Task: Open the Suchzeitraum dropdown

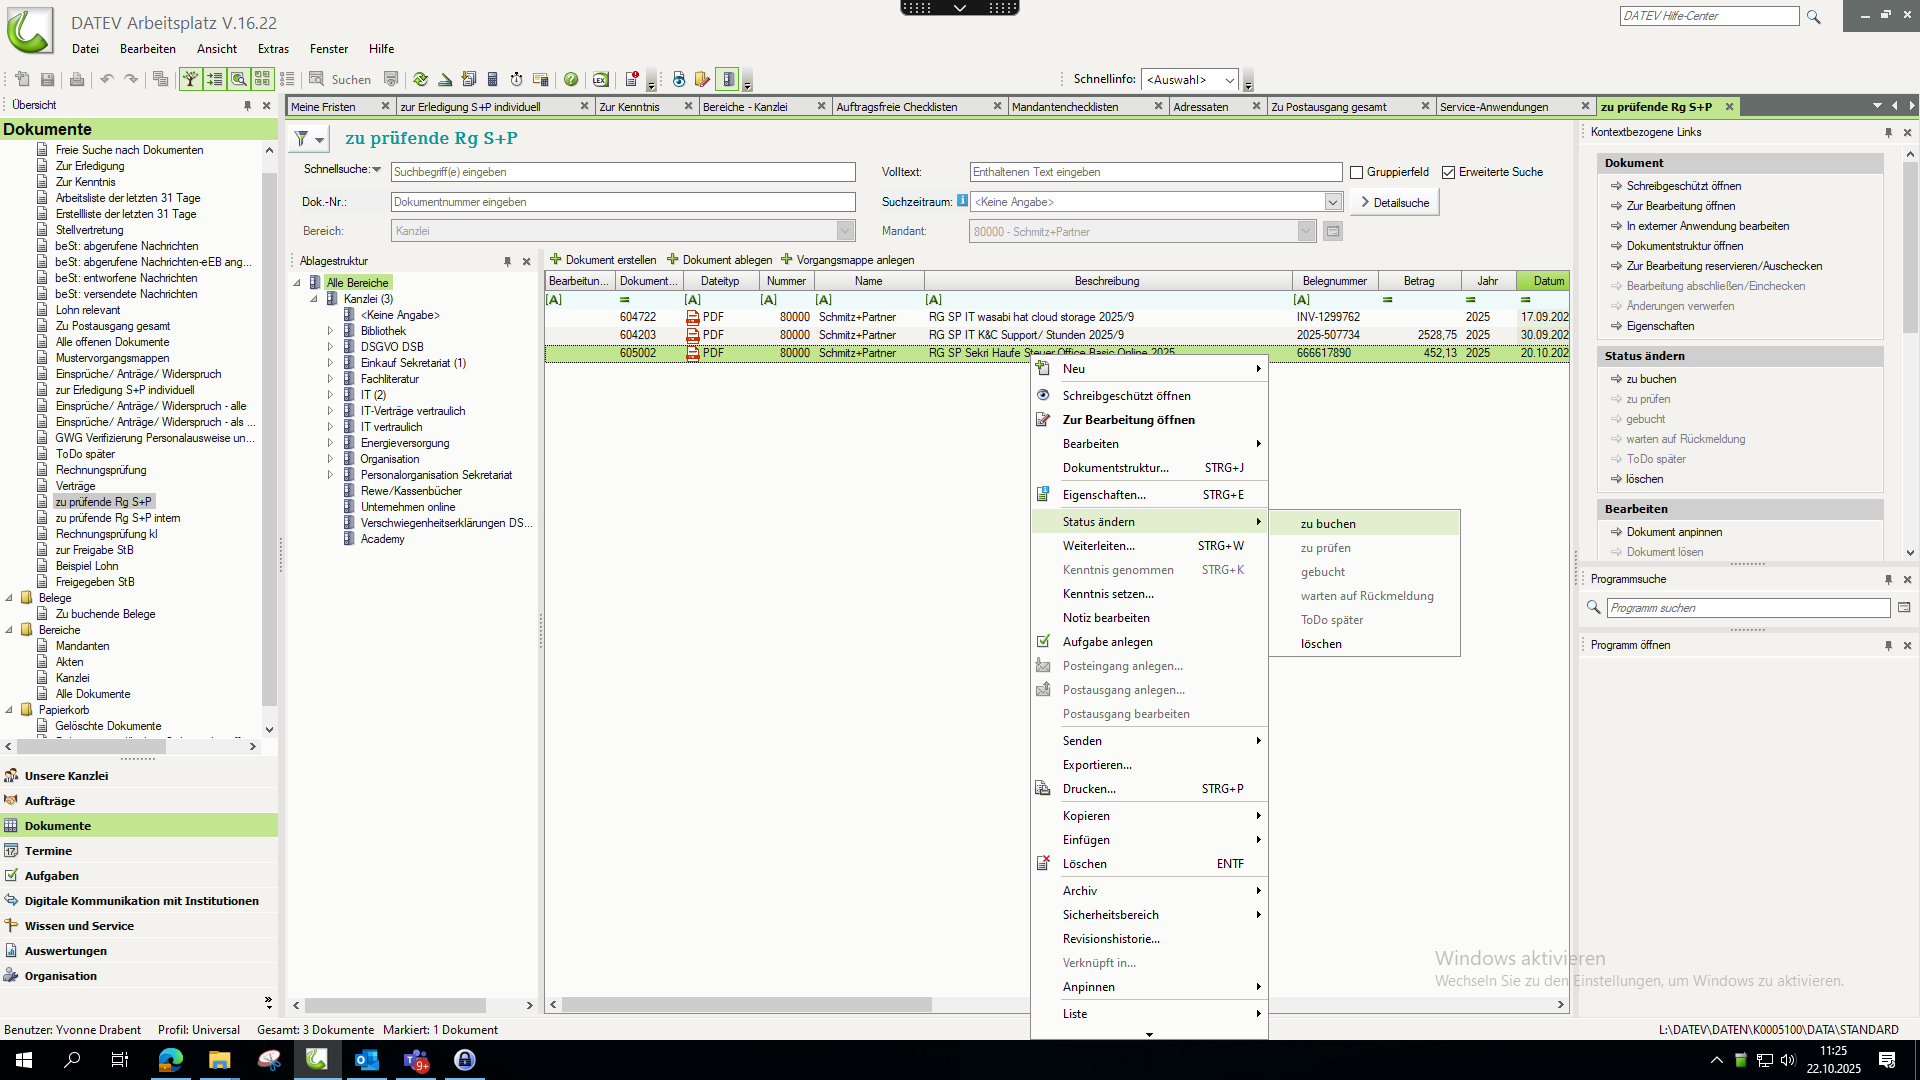Action: click(x=1333, y=202)
